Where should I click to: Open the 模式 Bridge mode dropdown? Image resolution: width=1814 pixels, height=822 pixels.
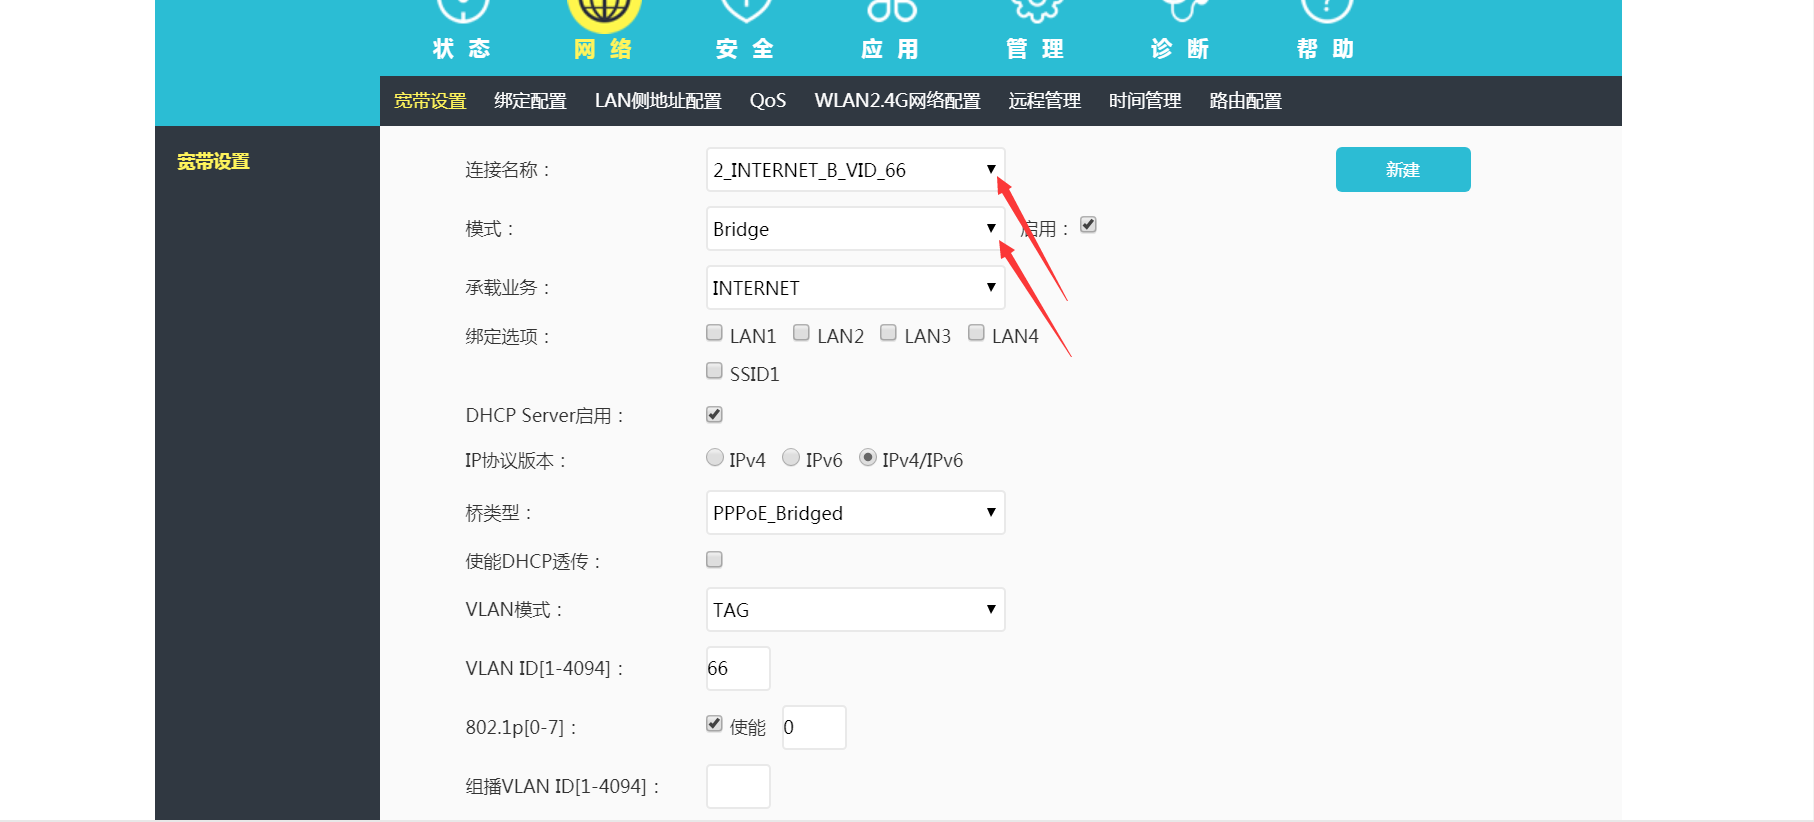tap(855, 229)
